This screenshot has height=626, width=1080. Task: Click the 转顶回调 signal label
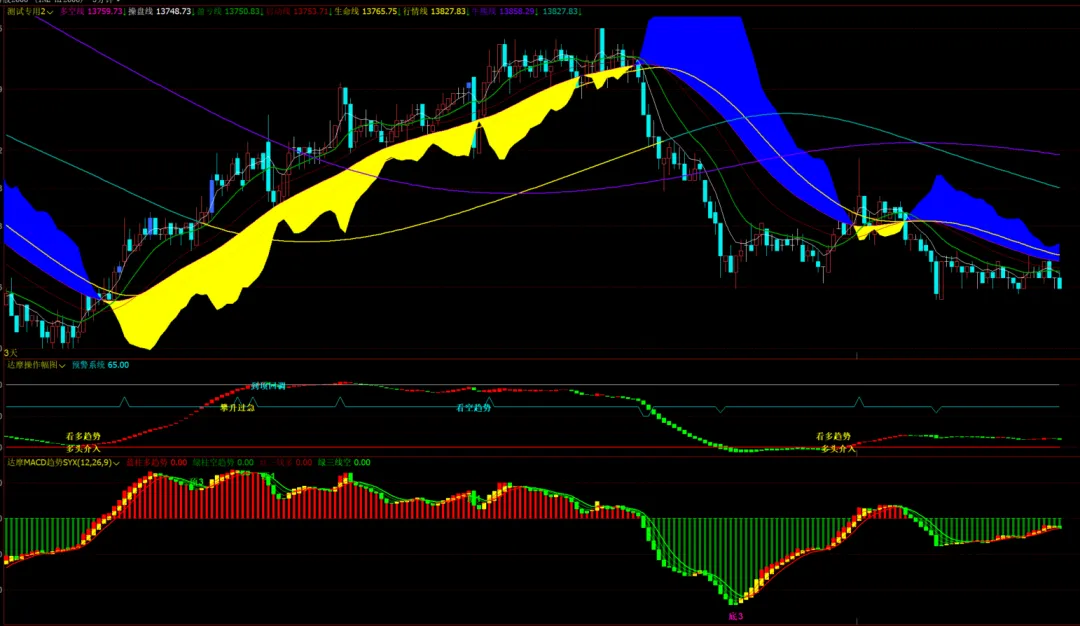tap(268, 386)
